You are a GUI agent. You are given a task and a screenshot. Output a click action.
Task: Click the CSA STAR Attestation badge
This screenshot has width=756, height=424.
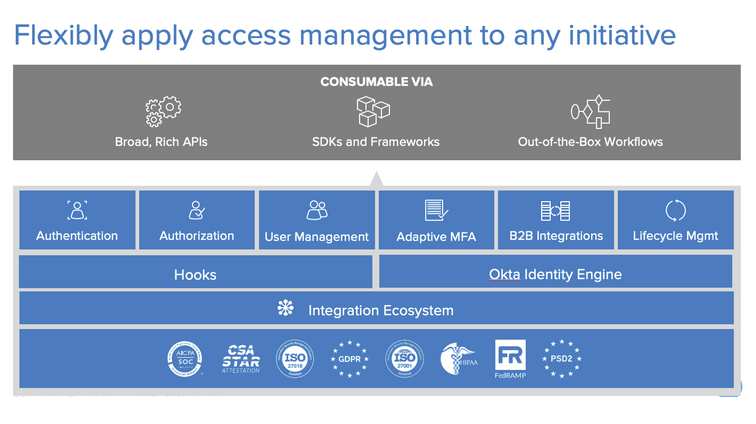(241, 358)
